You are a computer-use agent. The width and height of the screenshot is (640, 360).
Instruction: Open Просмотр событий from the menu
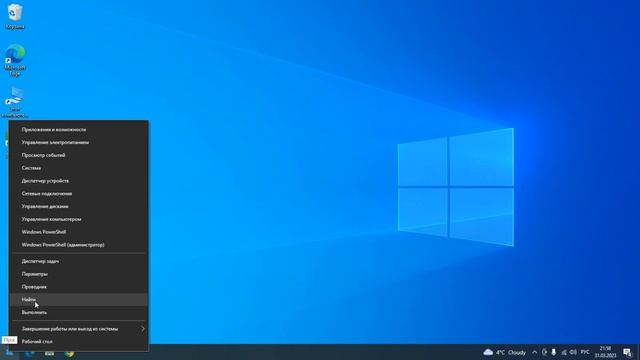(x=78, y=155)
